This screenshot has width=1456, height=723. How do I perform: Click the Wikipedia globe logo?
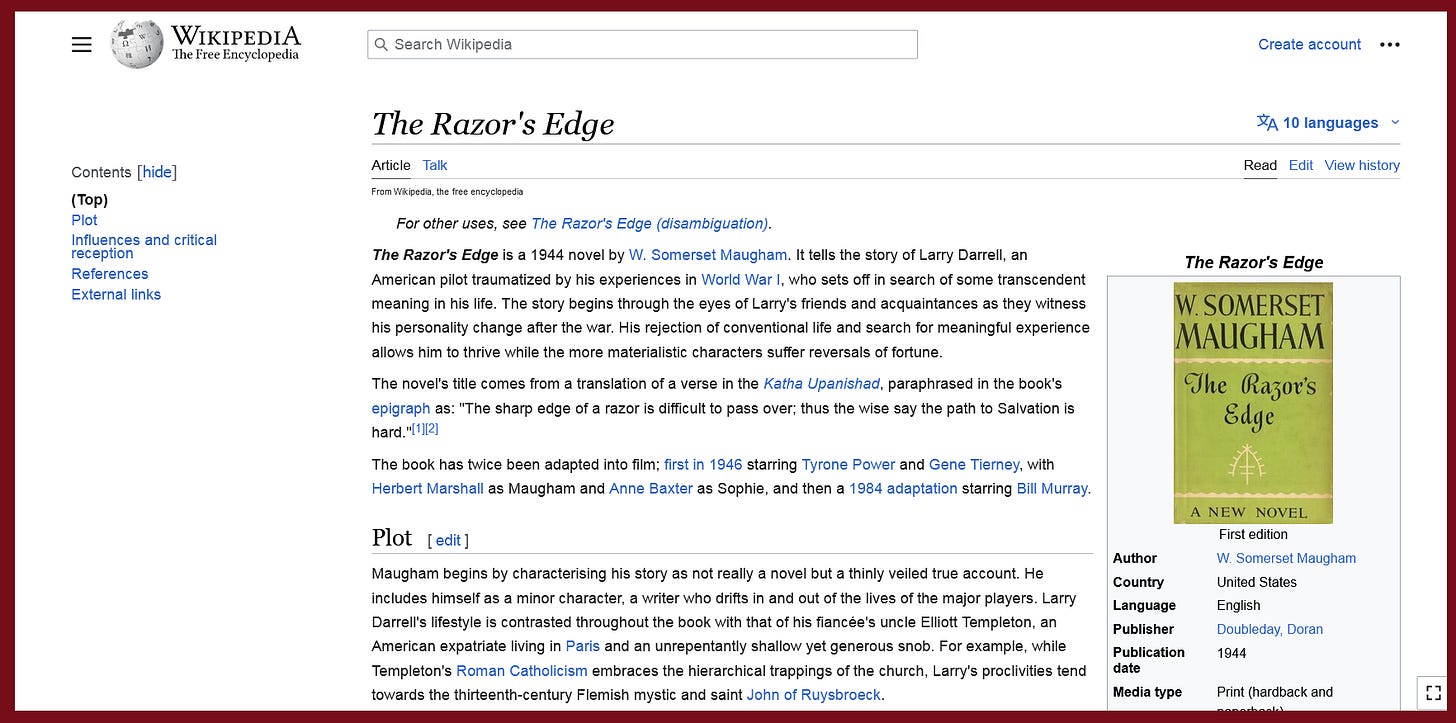point(136,44)
